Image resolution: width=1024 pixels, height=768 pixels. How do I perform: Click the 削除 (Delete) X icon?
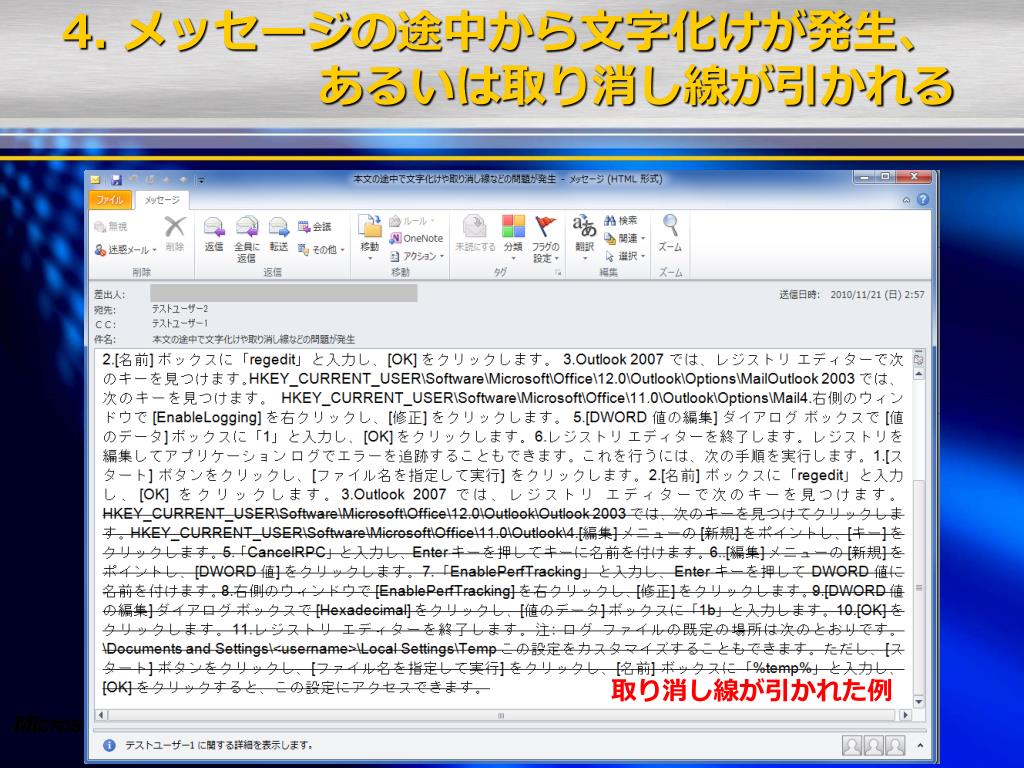(x=174, y=234)
